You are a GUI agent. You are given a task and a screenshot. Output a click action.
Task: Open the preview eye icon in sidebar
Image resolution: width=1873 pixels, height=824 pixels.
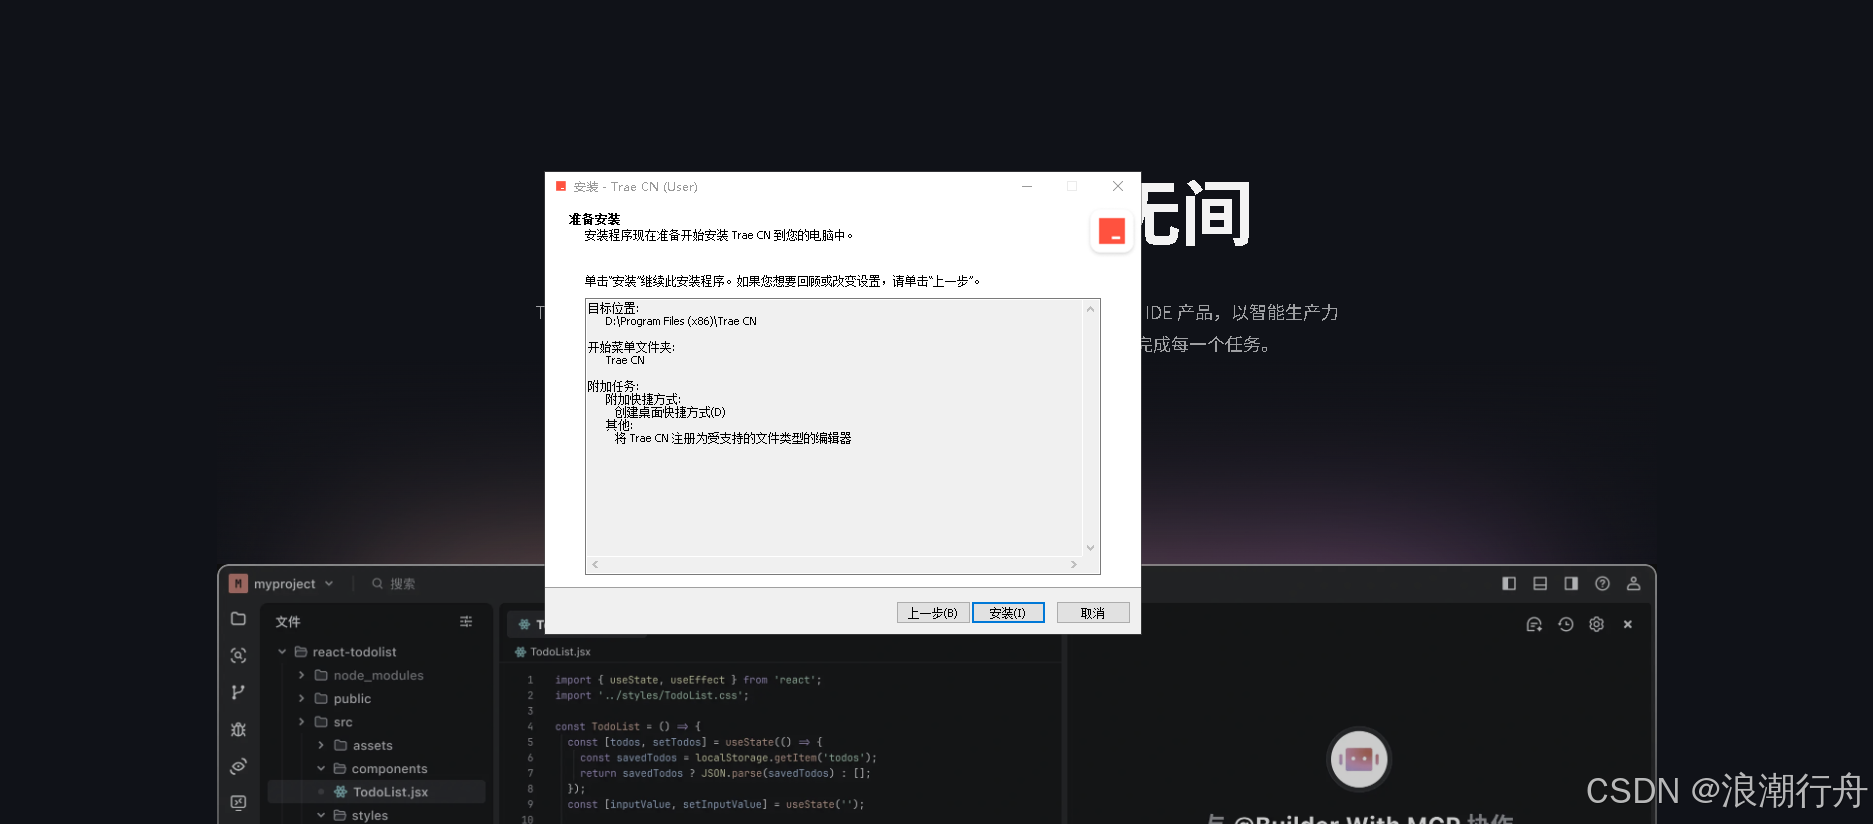pos(238,766)
